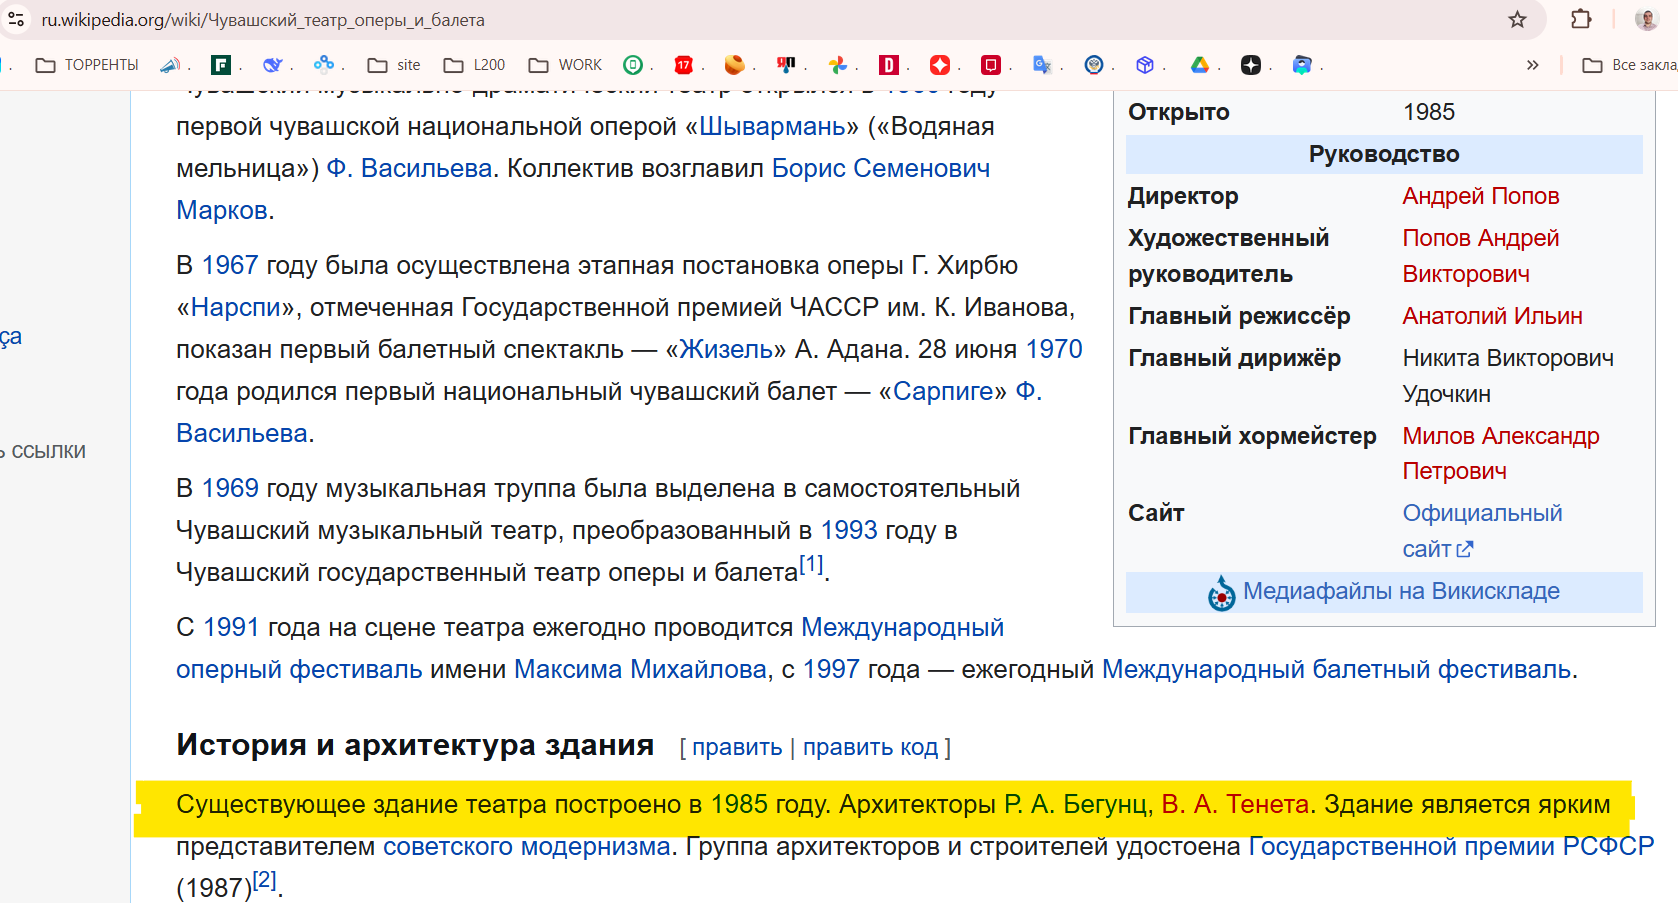Open the blue dots cluster bookmark icon

(323, 65)
